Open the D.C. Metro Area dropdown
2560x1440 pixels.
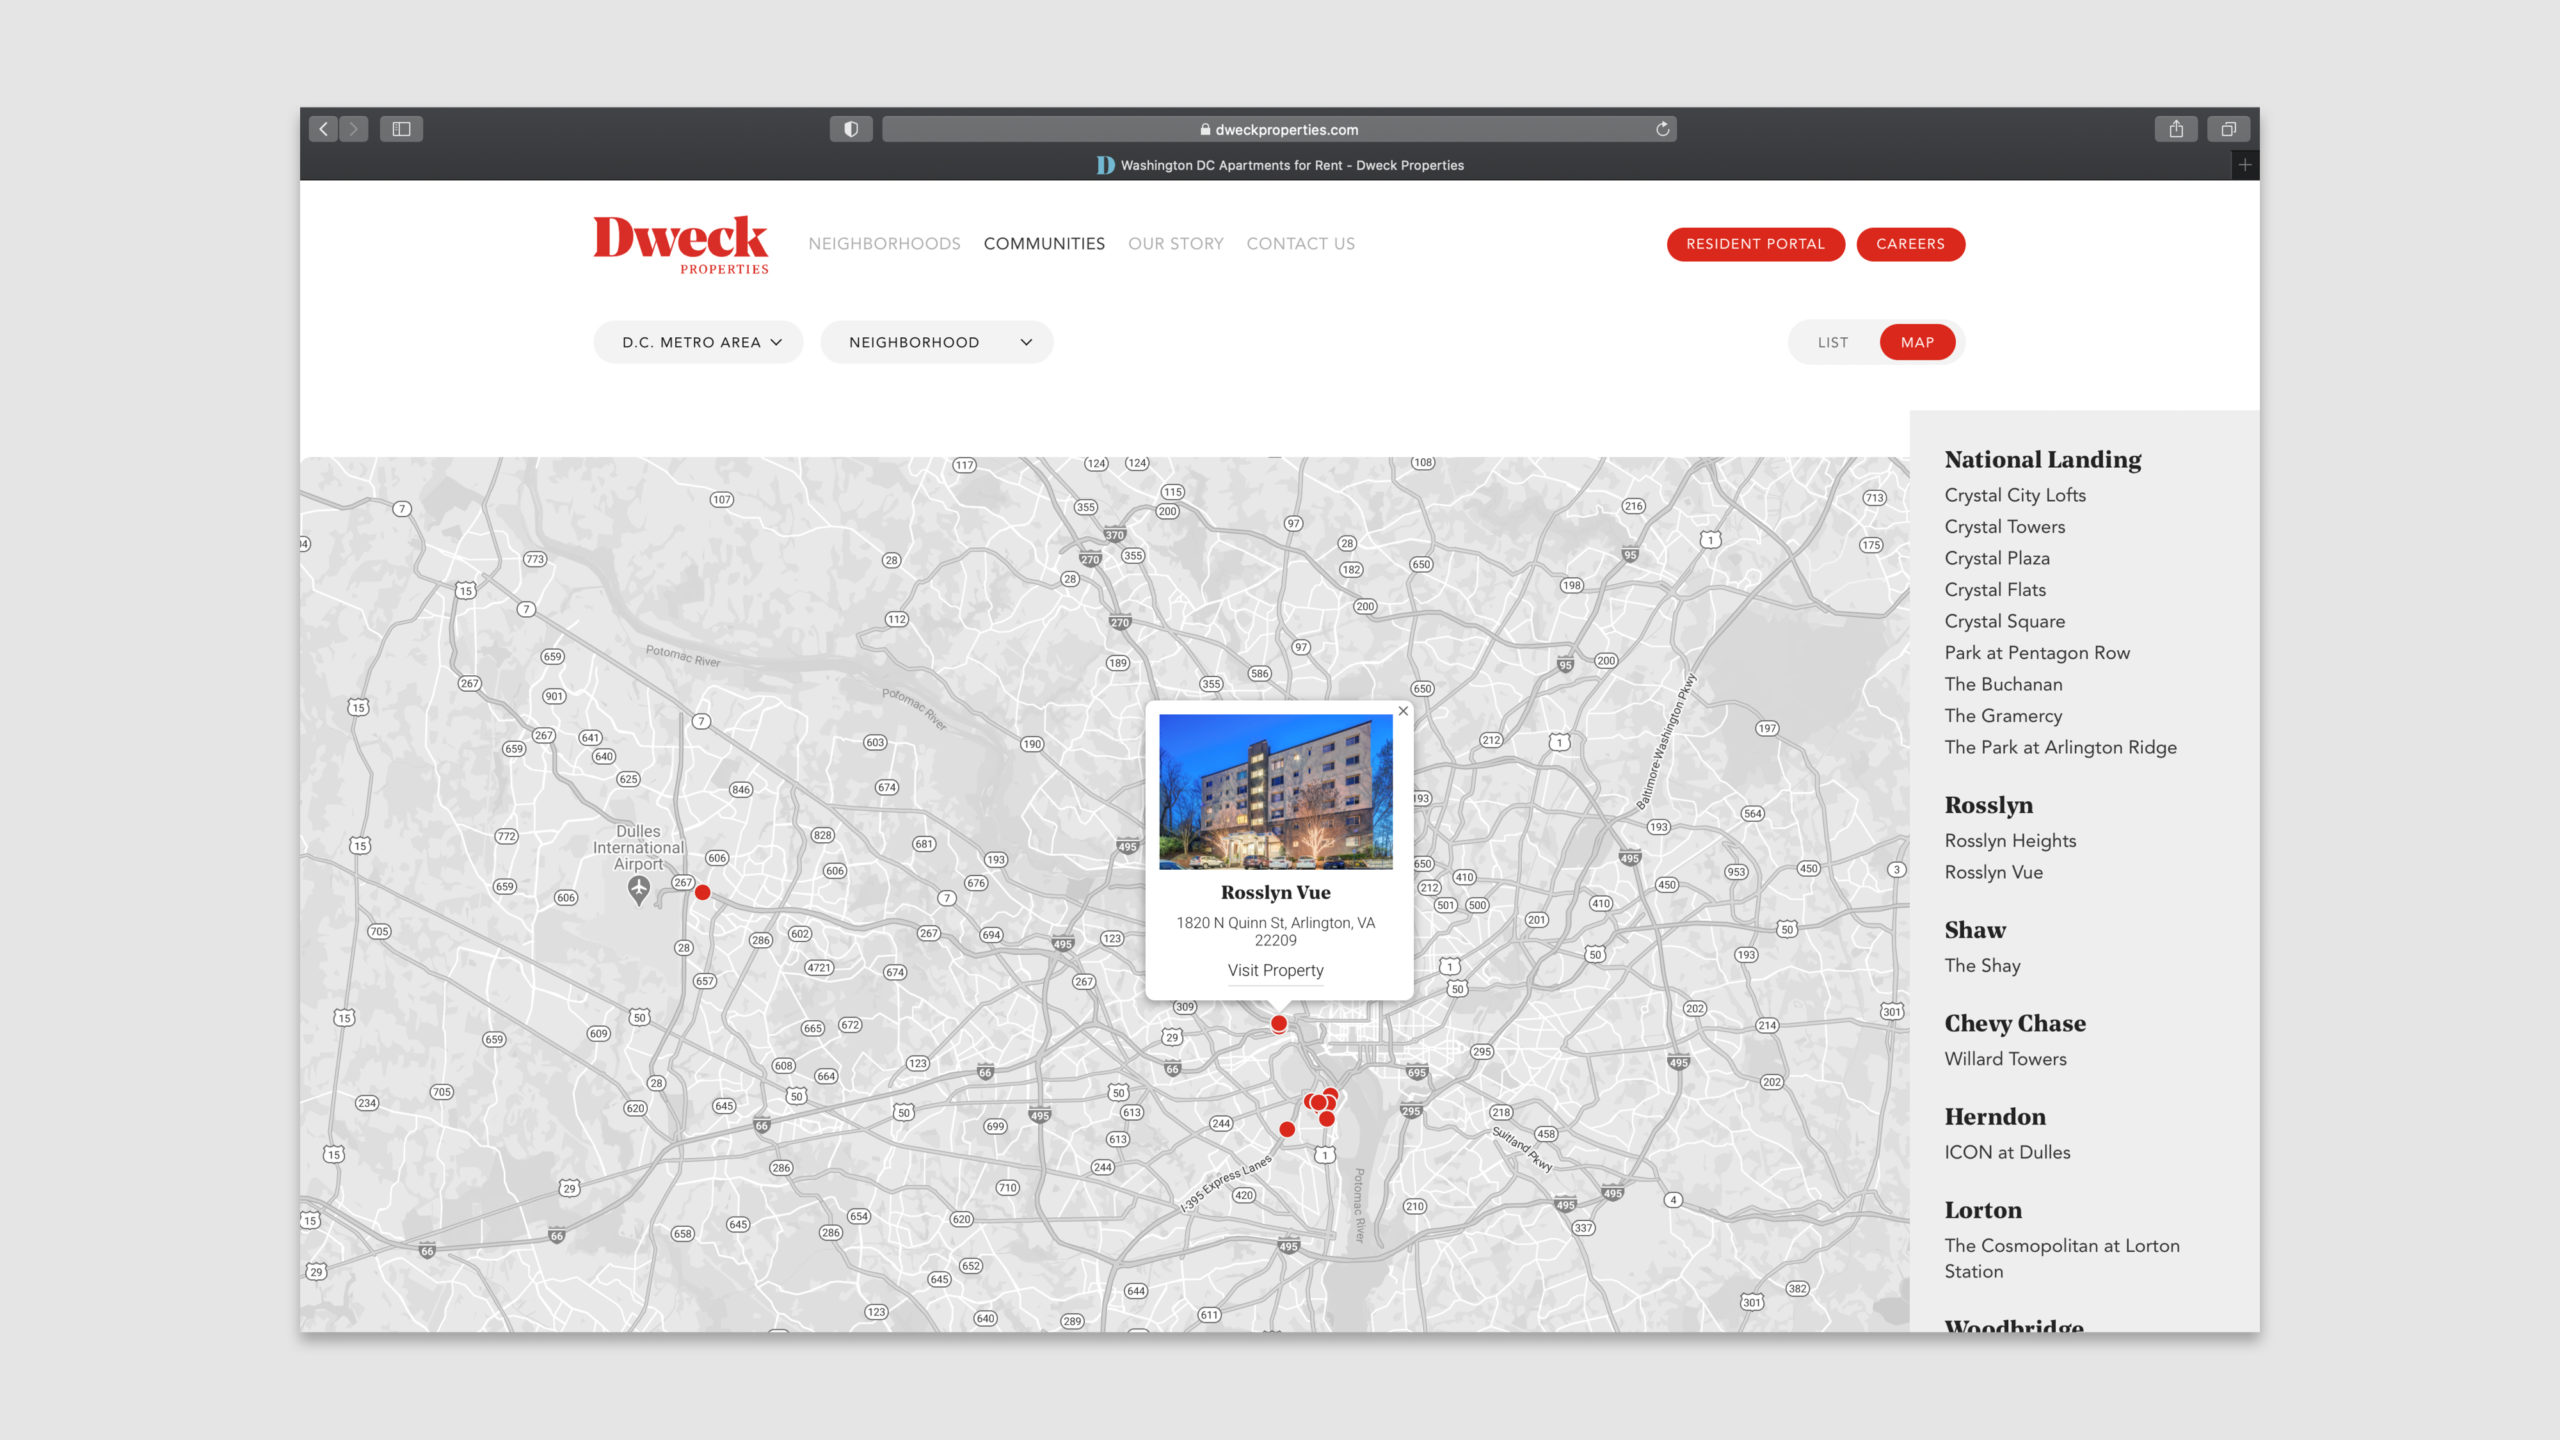pos(699,342)
